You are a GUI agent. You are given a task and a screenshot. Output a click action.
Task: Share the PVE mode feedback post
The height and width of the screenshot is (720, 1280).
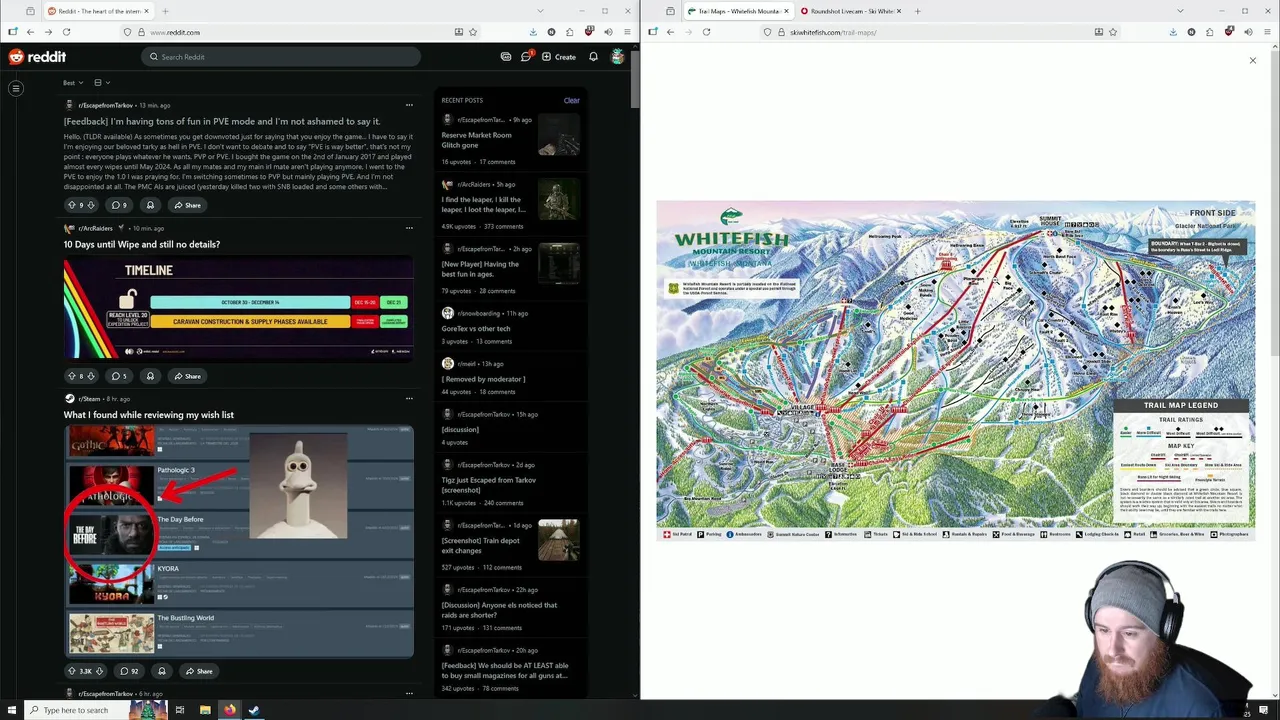pos(187,205)
